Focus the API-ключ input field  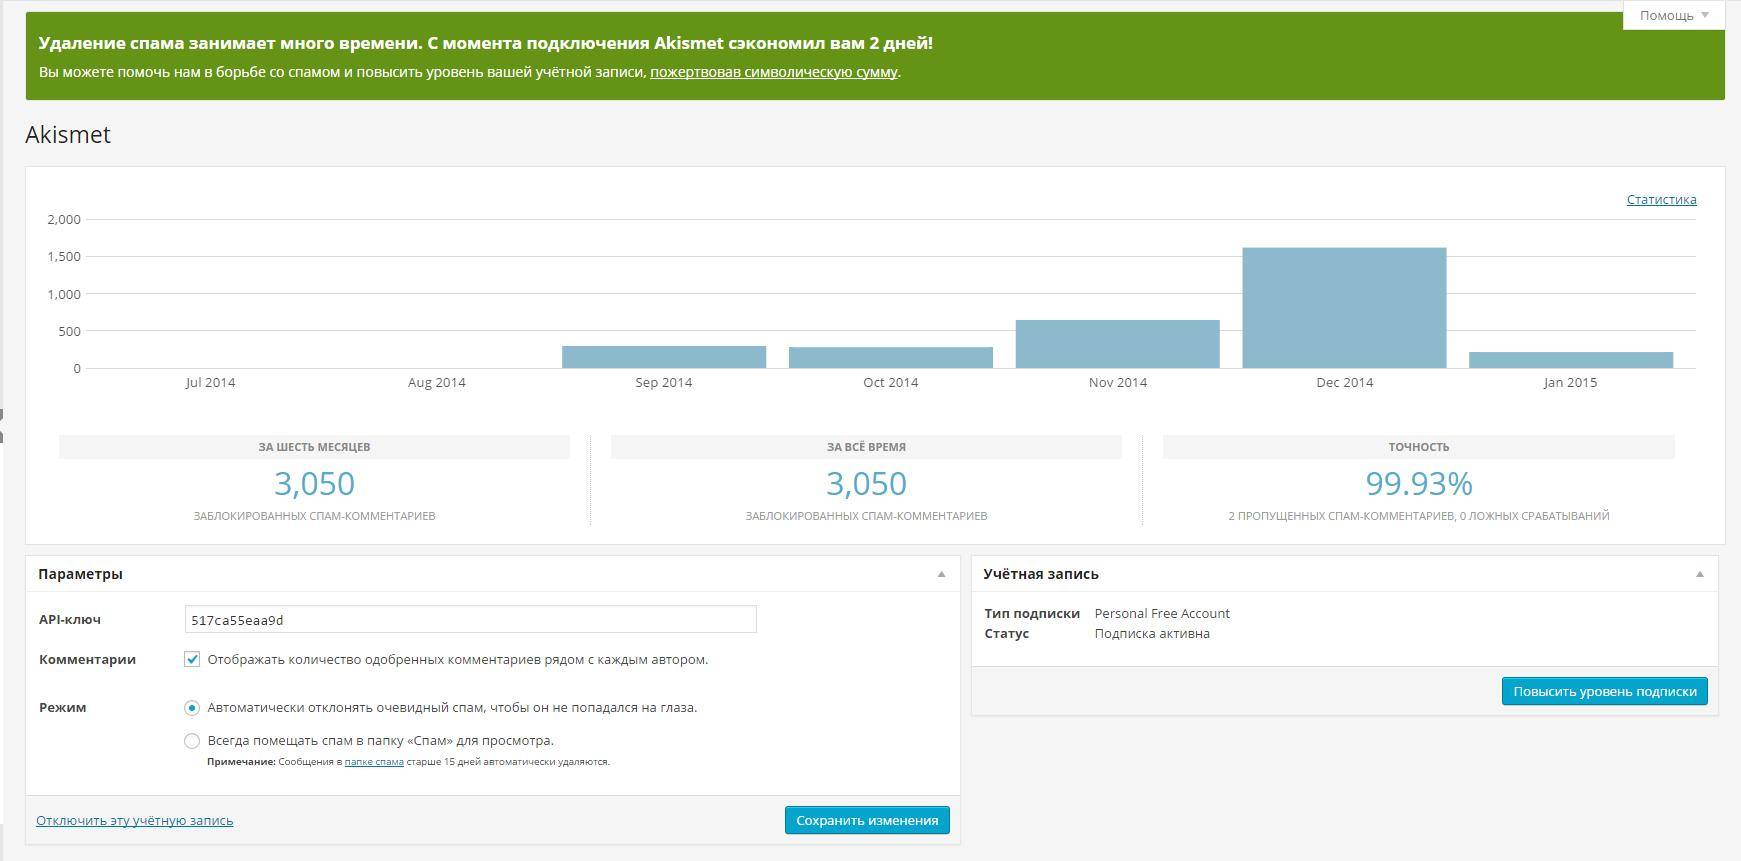pyautogui.click(x=470, y=620)
